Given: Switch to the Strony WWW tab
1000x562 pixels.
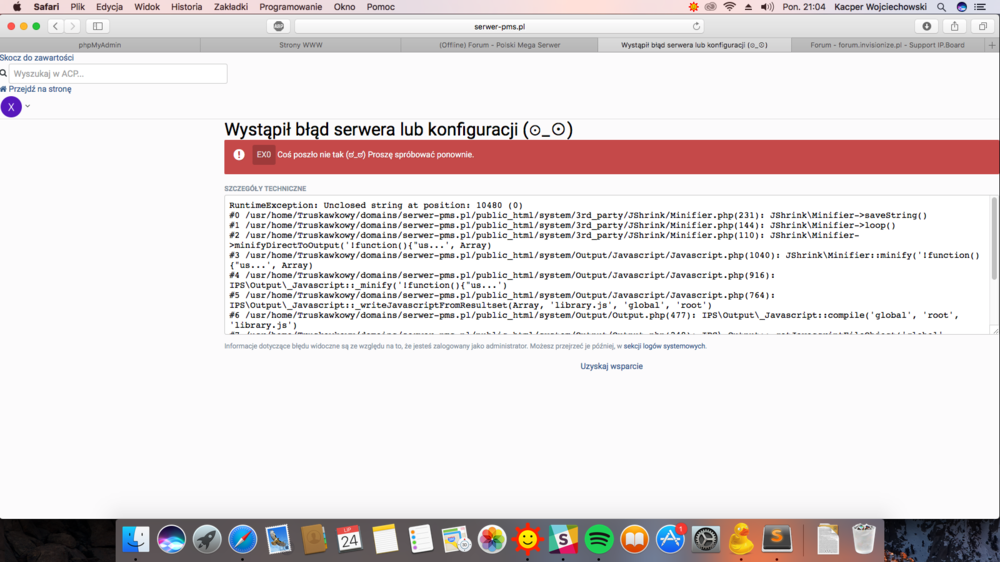Looking at the screenshot, I should [300, 45].
